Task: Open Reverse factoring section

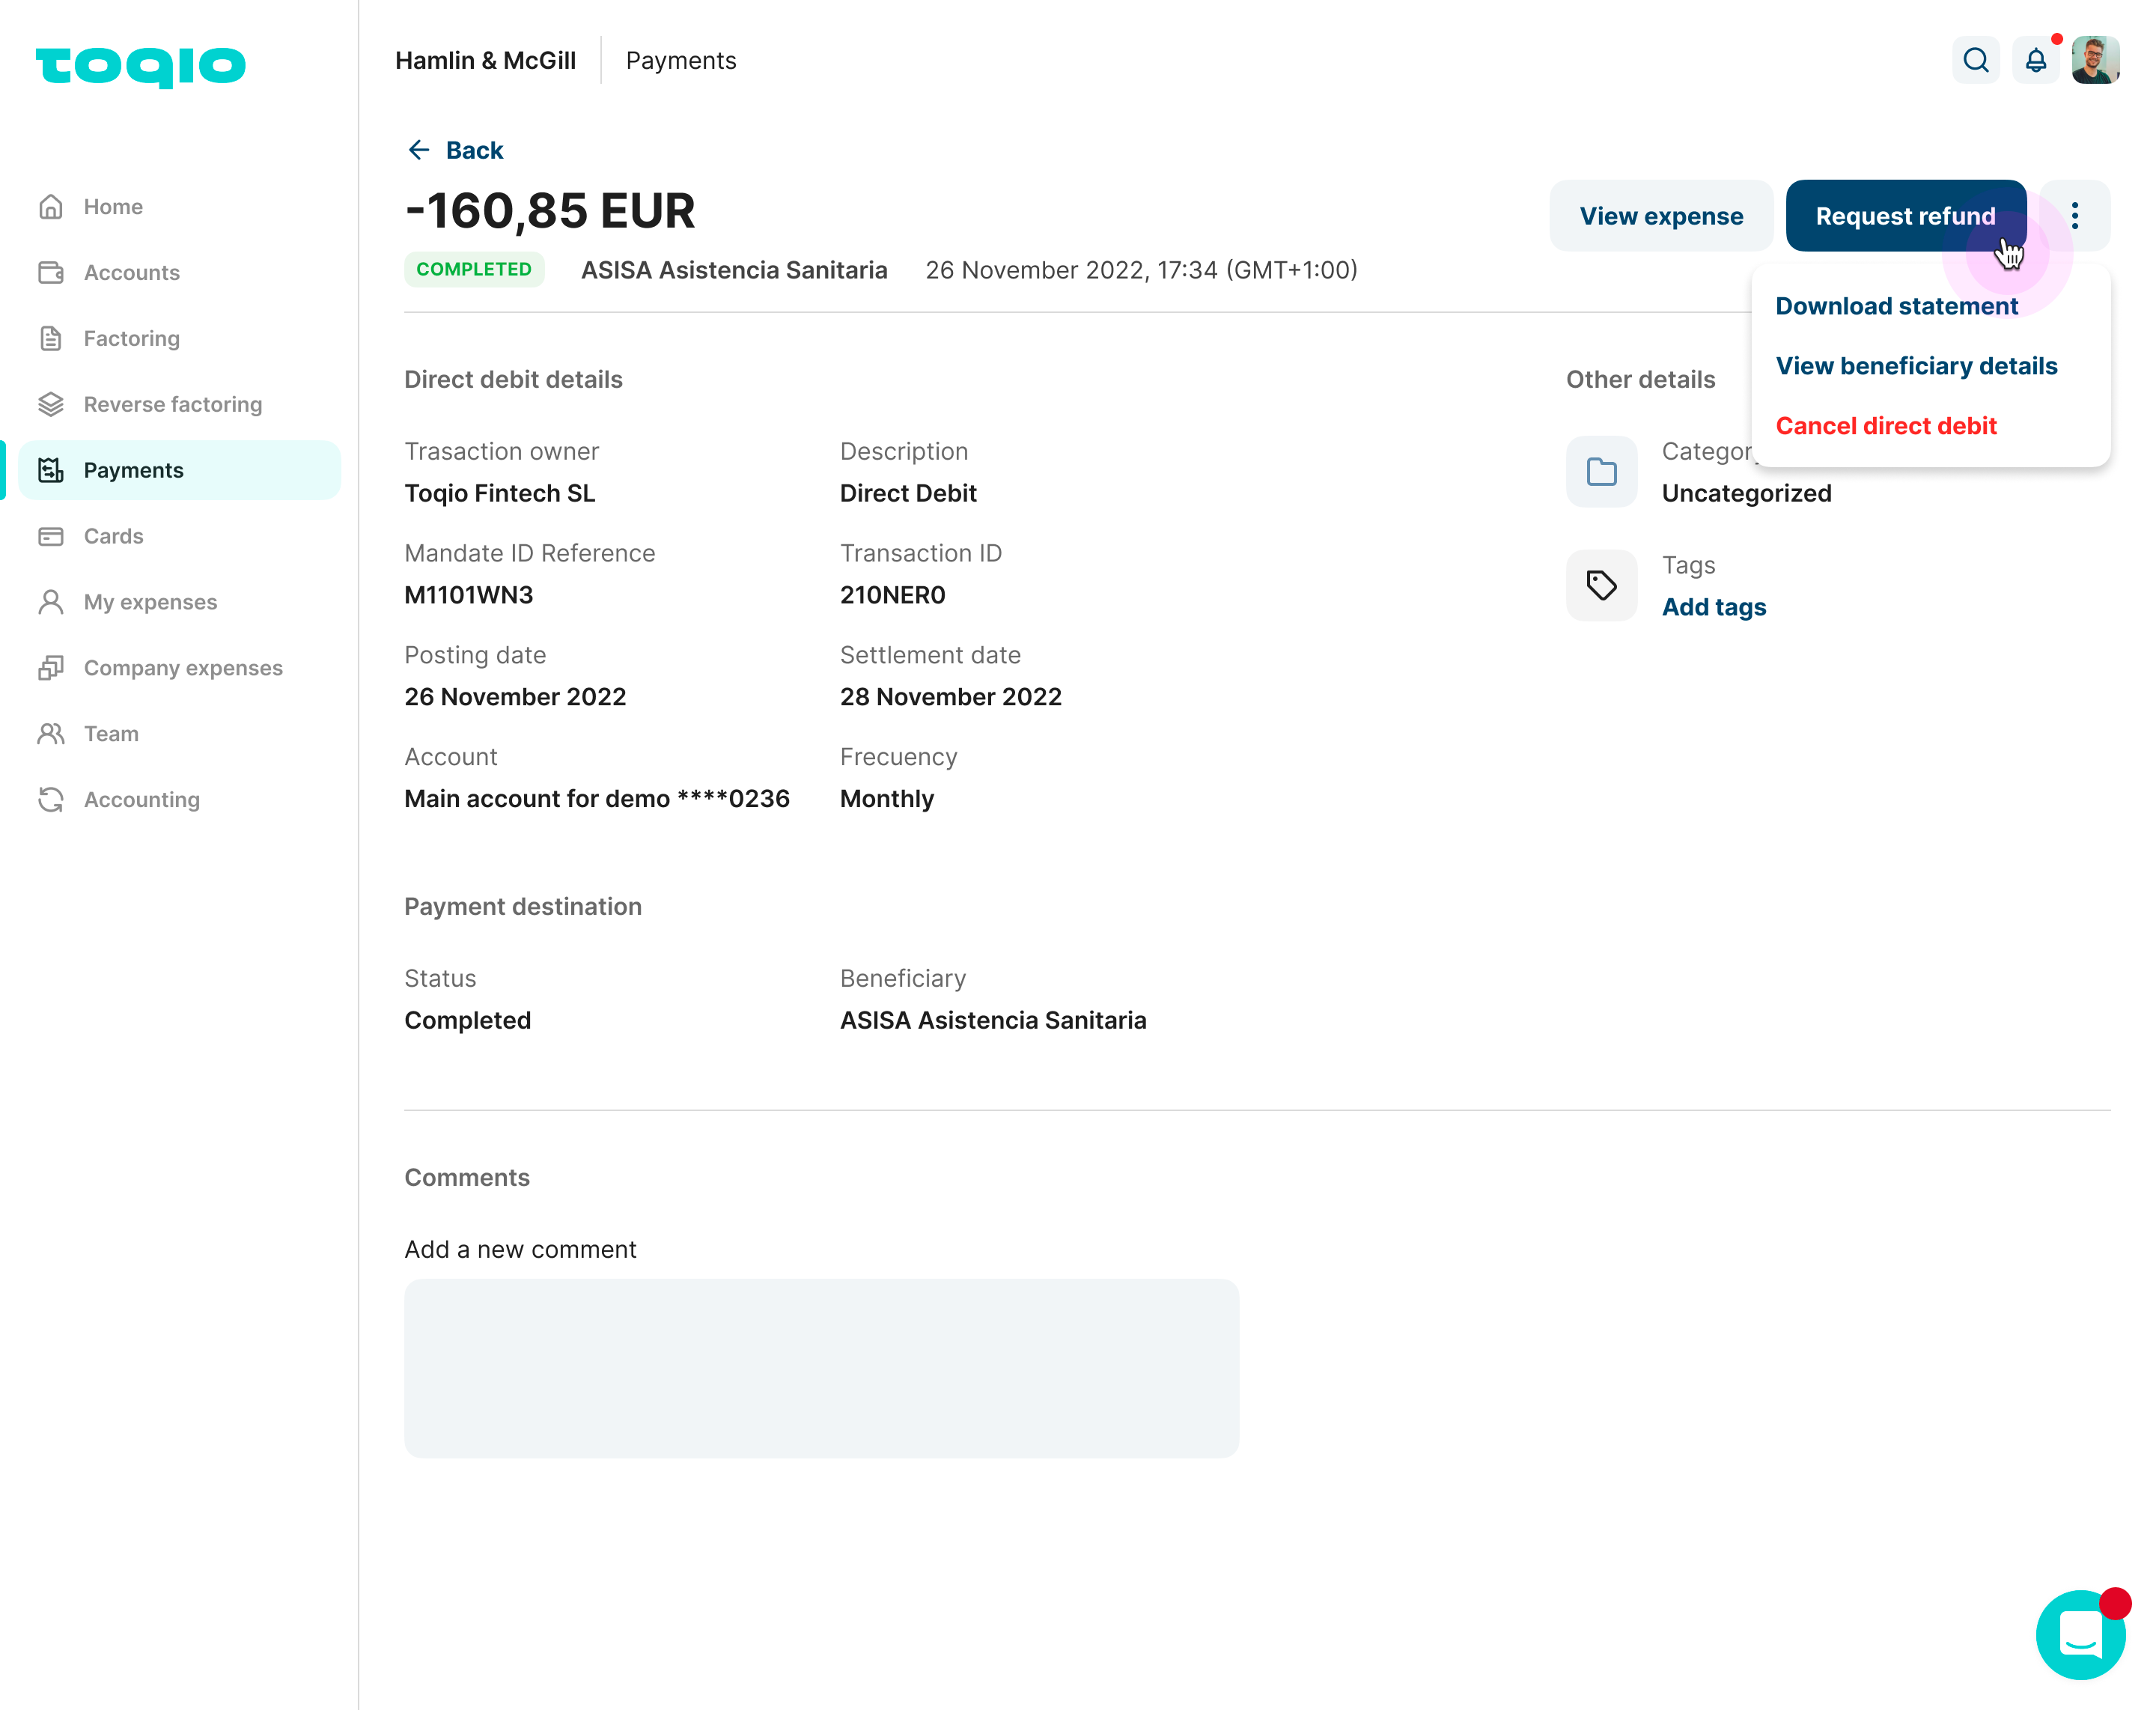Action: point(172,404)
